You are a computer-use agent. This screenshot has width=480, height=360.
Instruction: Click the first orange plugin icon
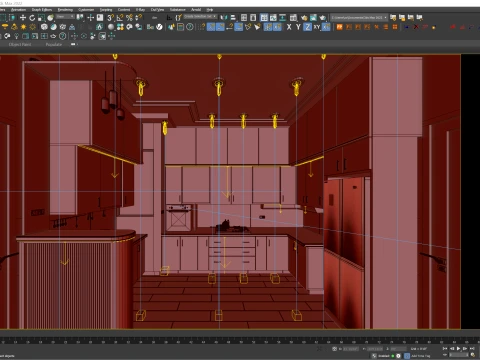[339, 27]
